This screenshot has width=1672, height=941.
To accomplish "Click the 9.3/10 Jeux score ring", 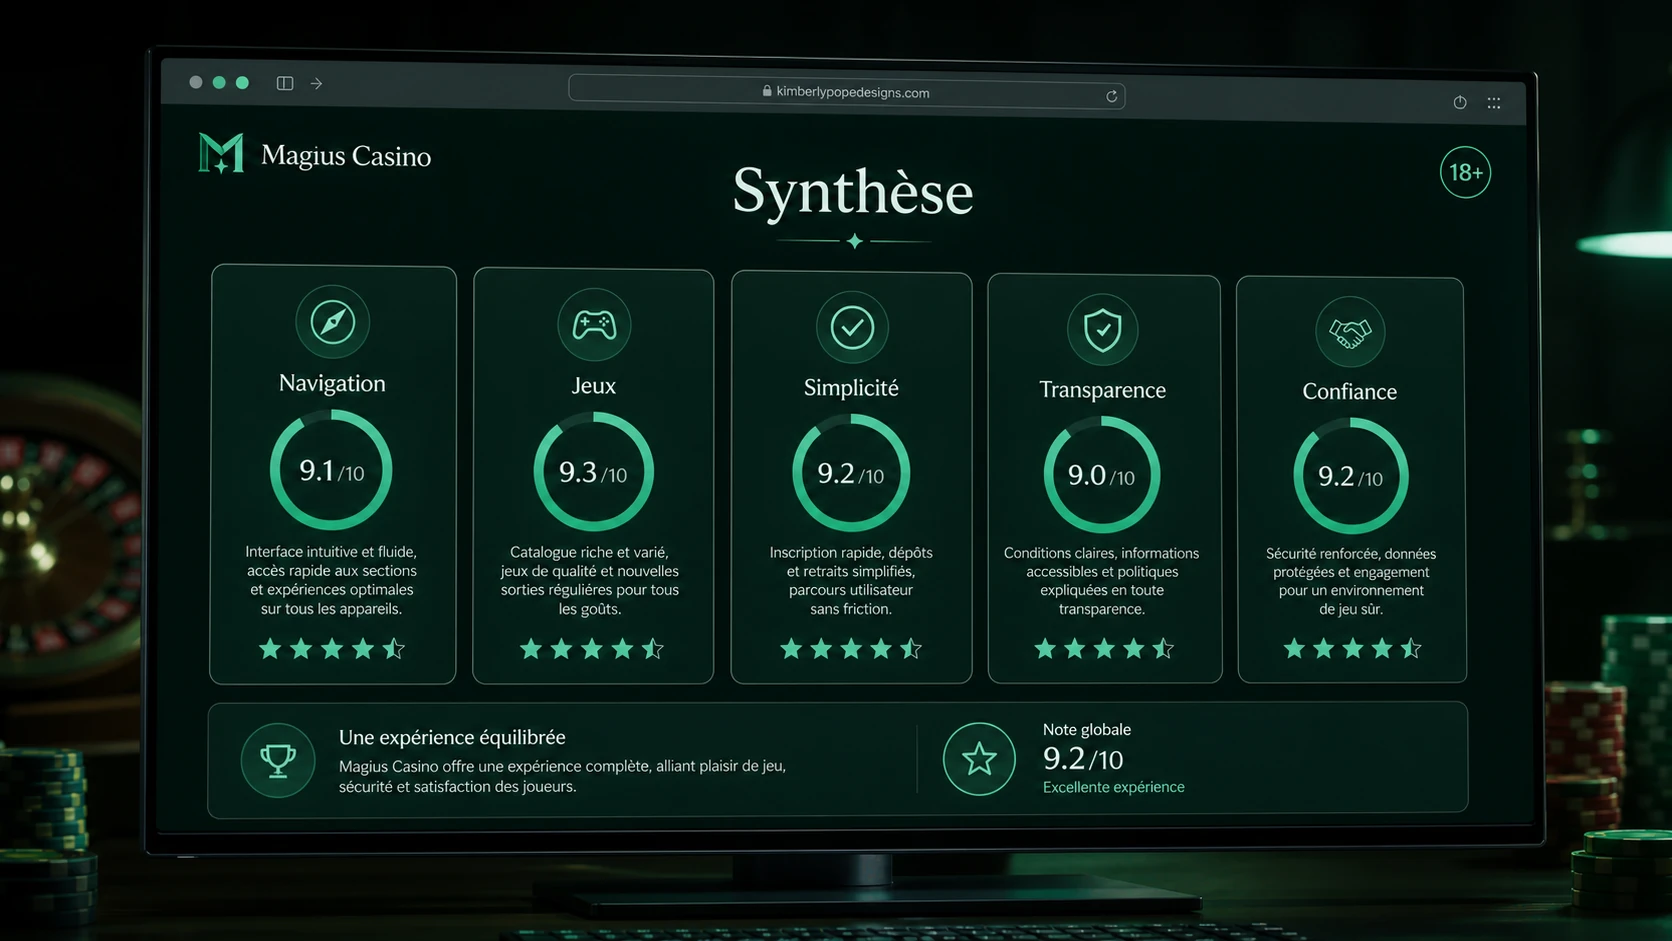I will pyautogui.click(x=593, y=472).
